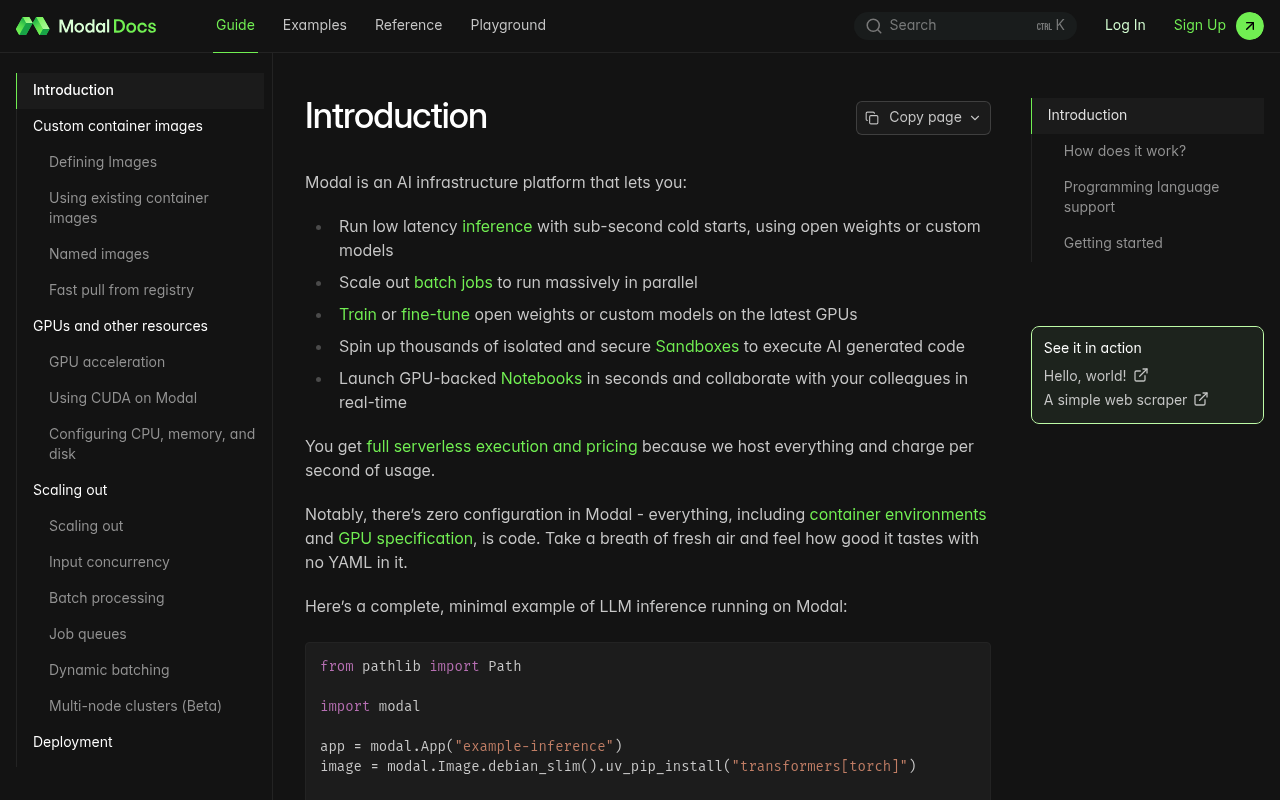Open the Examples tab
This screenshot has width=1280, height=800.
pos(315,25)
